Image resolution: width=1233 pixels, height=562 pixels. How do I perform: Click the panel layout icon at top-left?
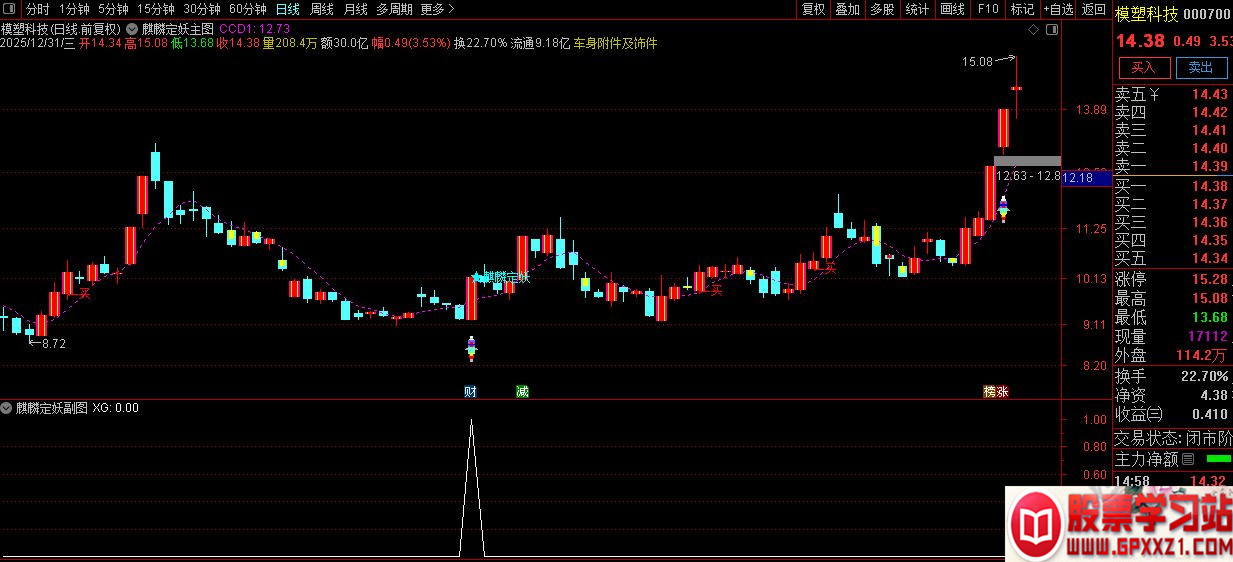click(9, 10)
